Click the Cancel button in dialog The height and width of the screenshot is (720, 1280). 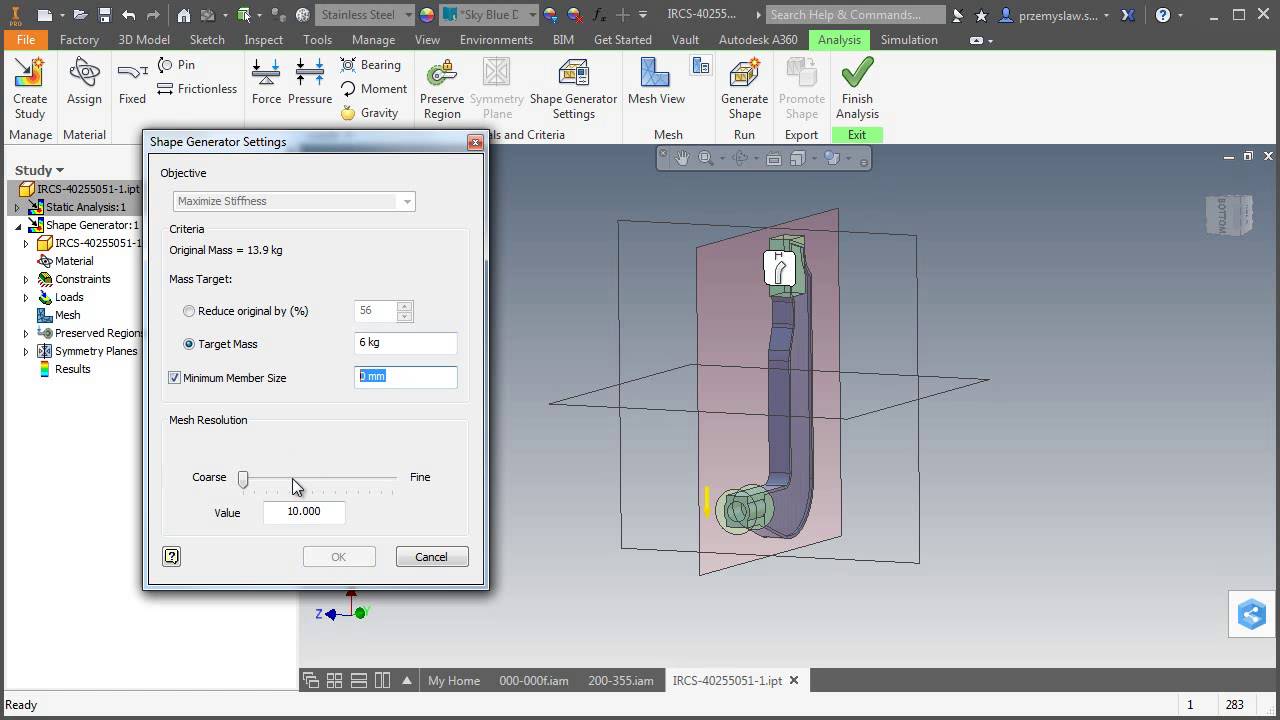(432, 557)
